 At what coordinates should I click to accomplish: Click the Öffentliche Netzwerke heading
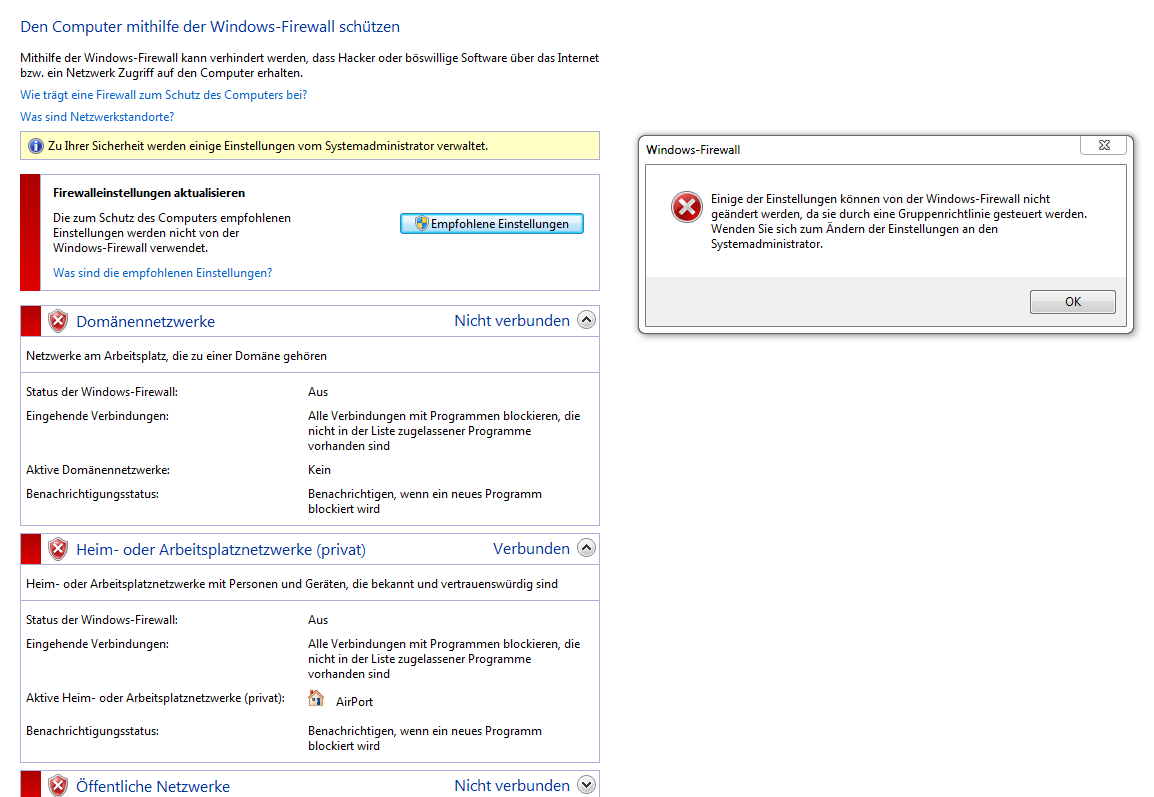coord(153,787)
